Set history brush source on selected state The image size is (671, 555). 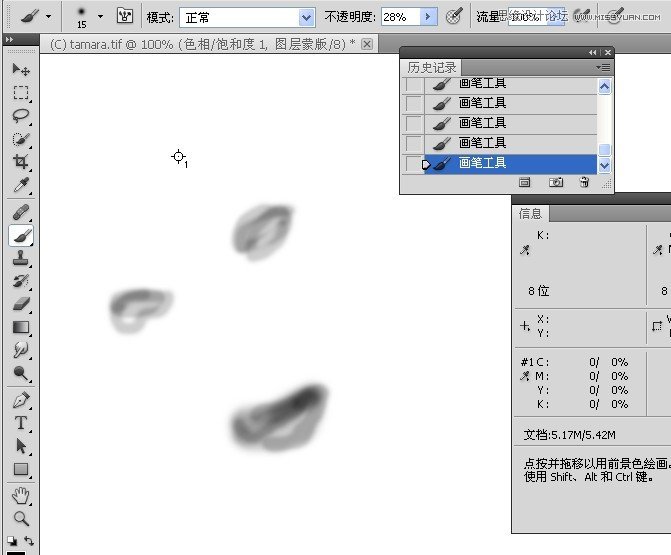[413, 163]
